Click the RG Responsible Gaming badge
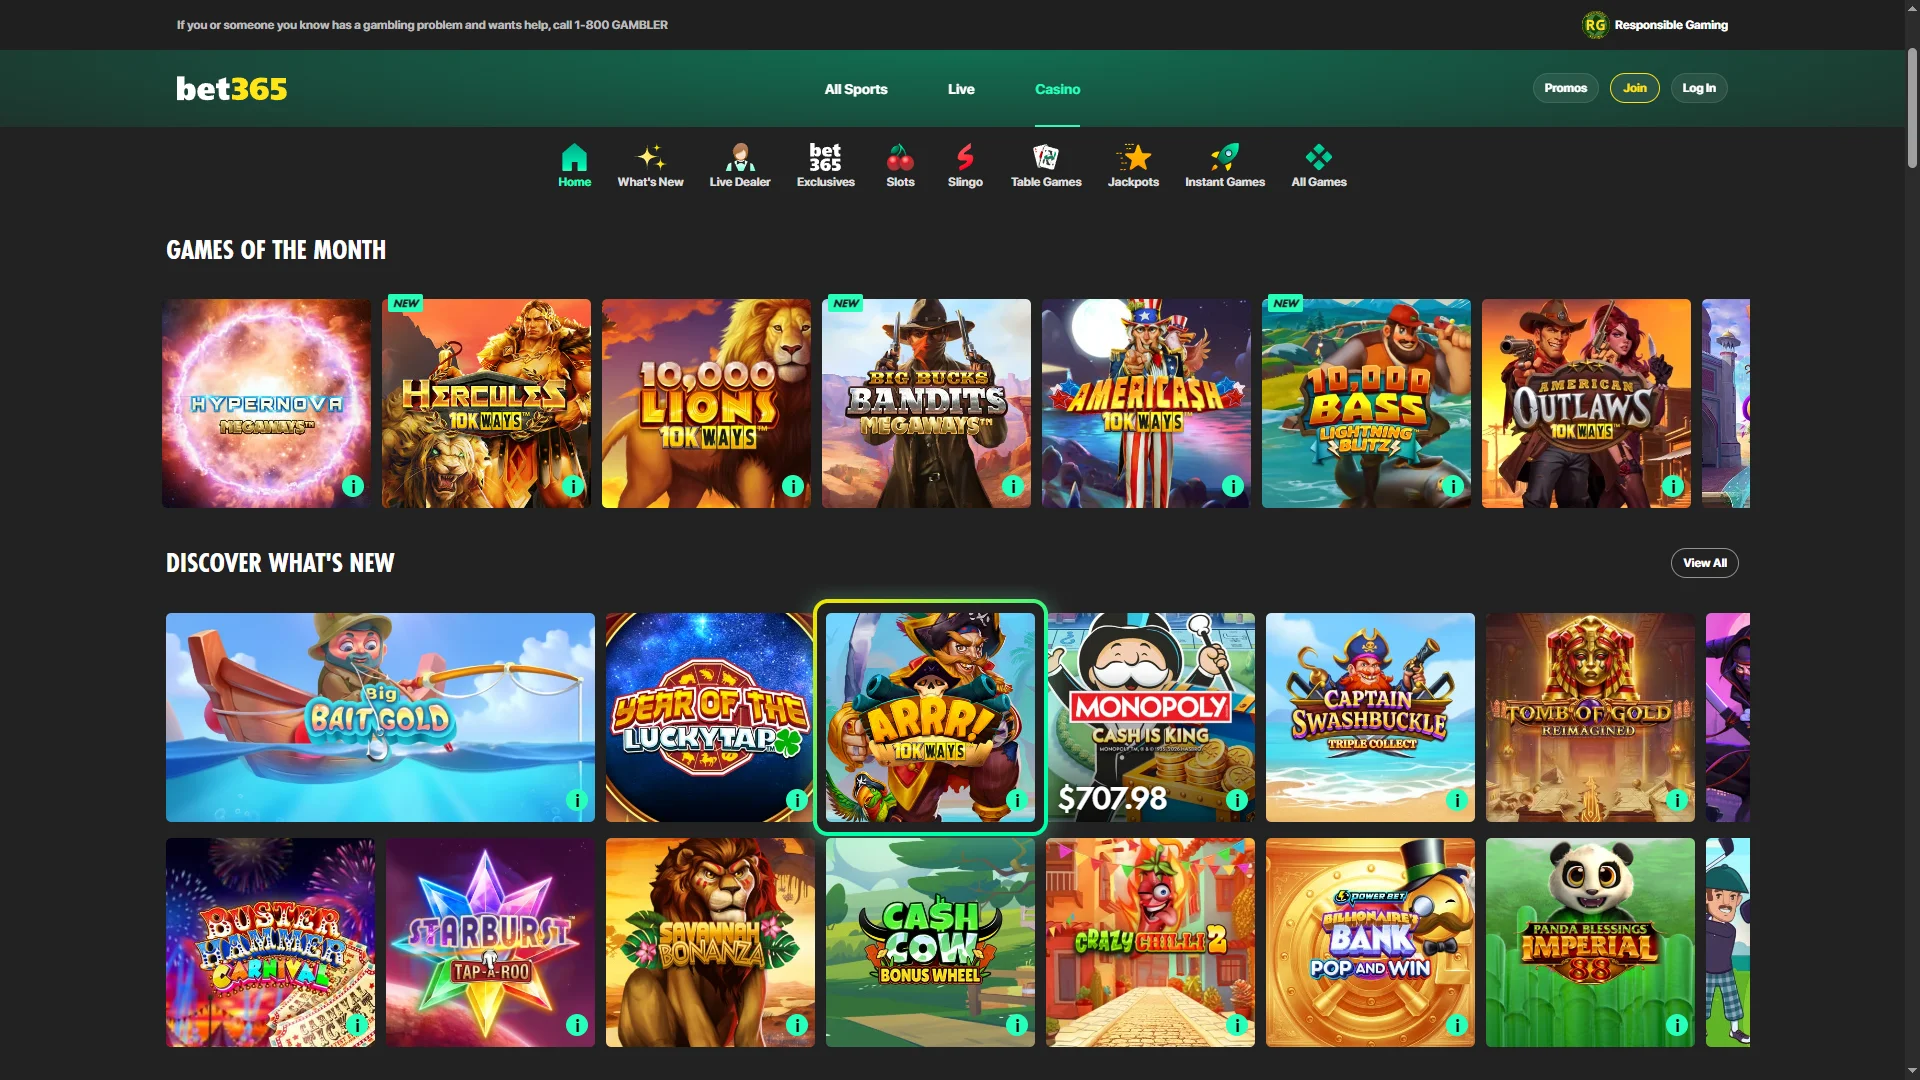The image size is (1920, 1080). pos(1595,25)
